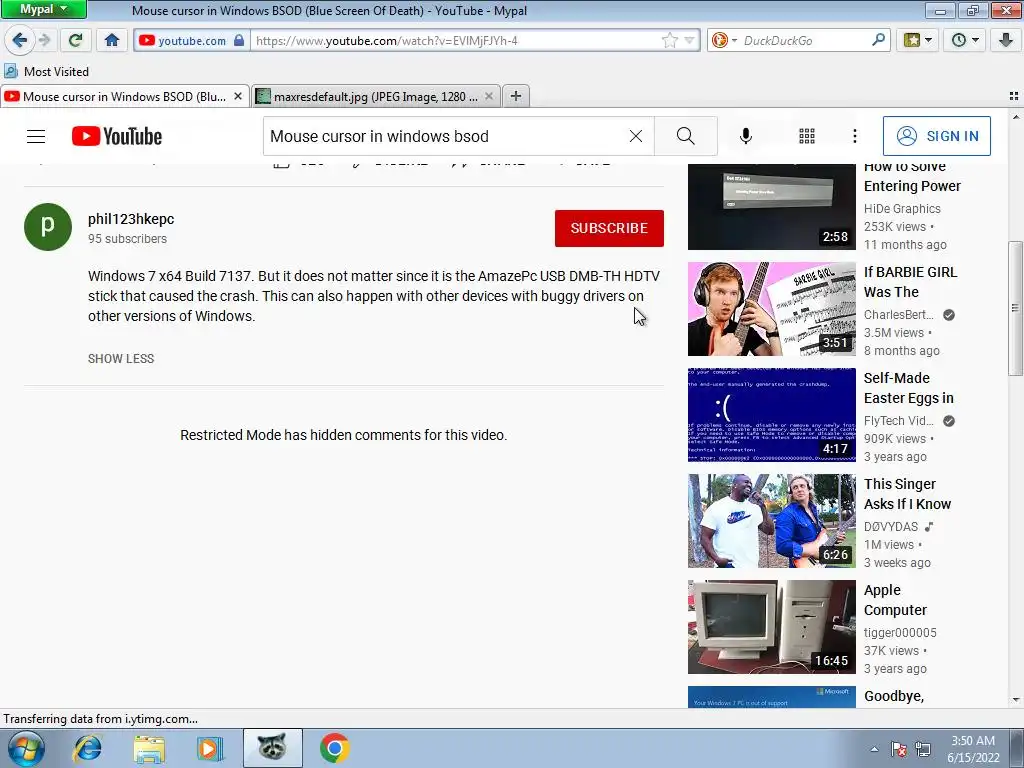
Task: Open the history clock toolbar button
Action: pos(965,40)
